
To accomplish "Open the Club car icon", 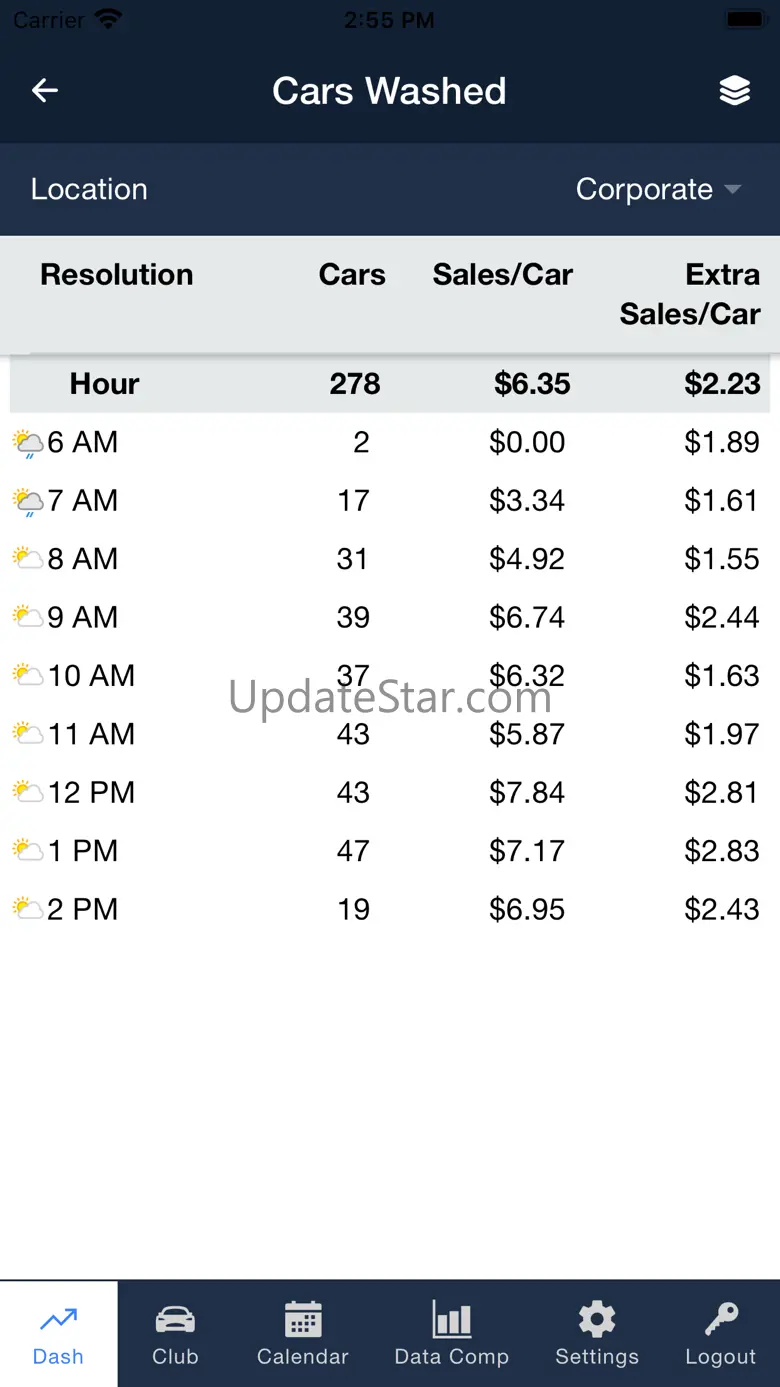I will coord(175,1320).
